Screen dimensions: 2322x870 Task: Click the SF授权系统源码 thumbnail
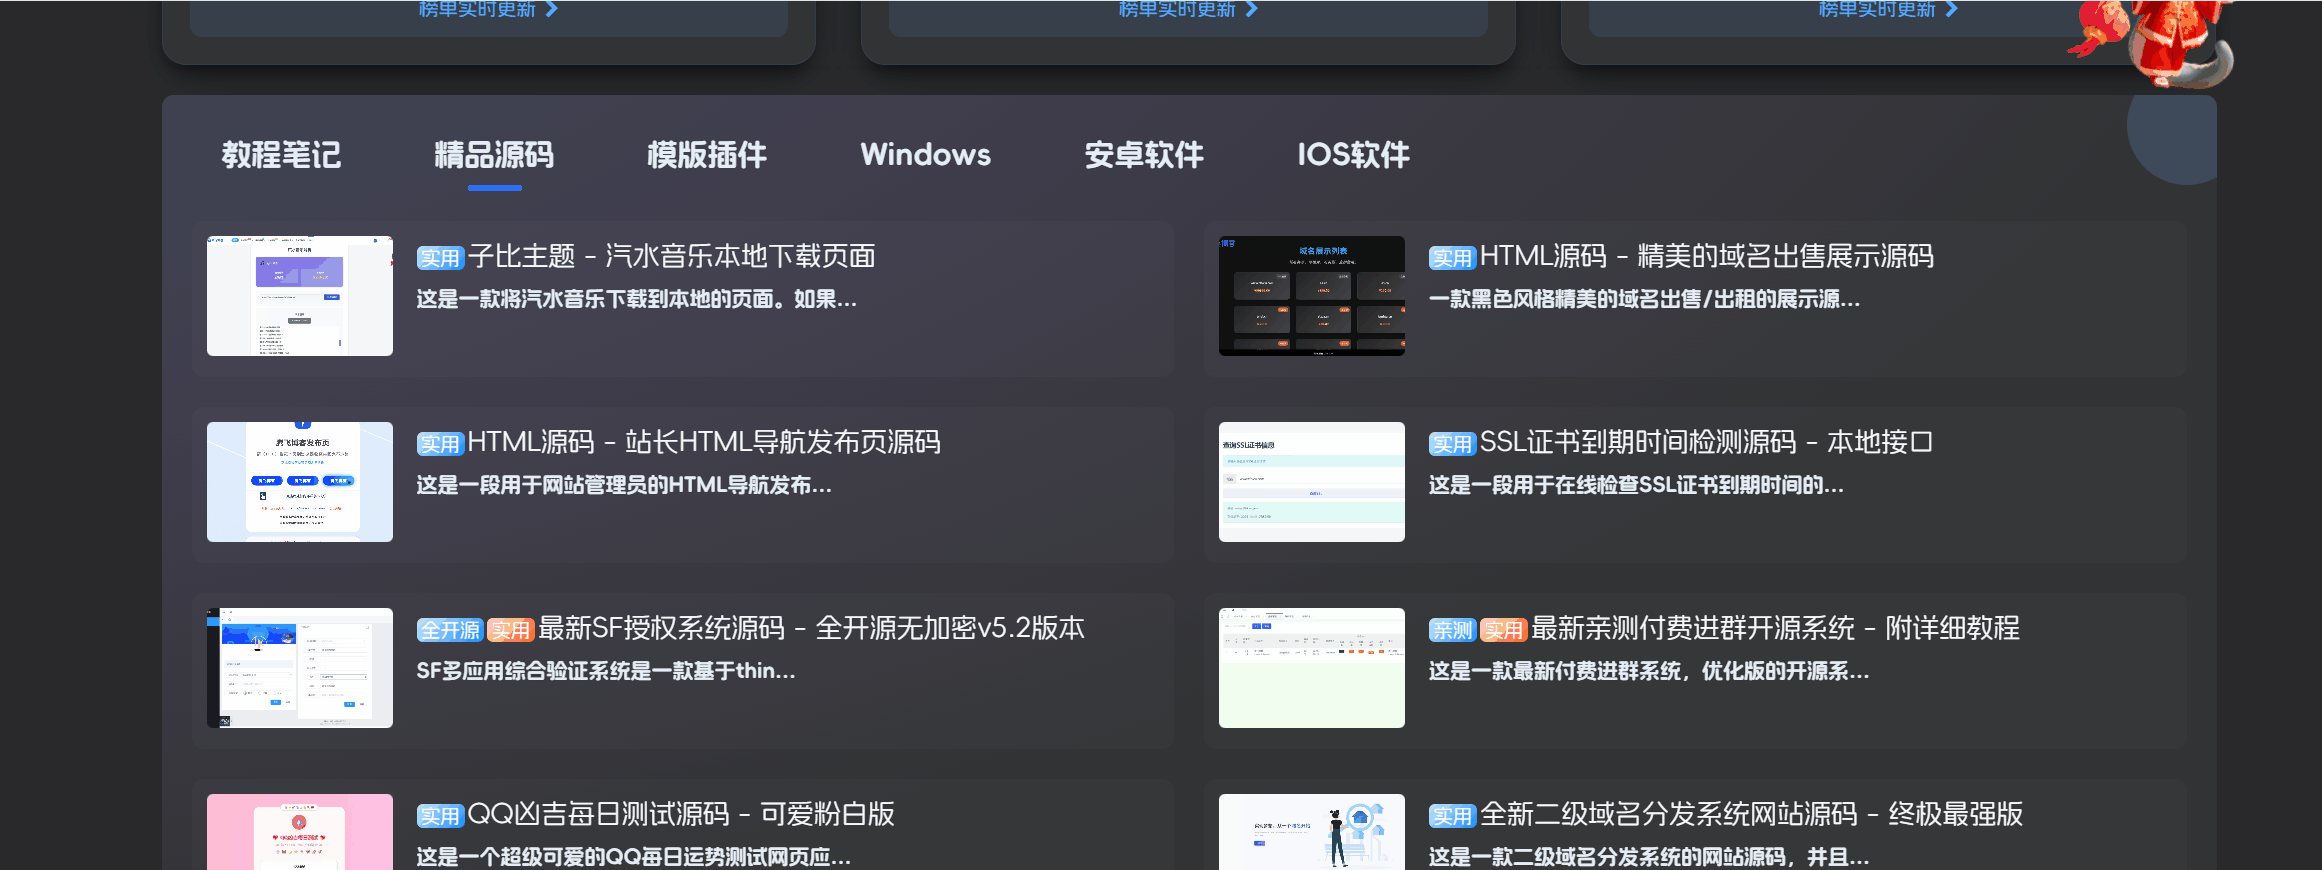(300, 668)
